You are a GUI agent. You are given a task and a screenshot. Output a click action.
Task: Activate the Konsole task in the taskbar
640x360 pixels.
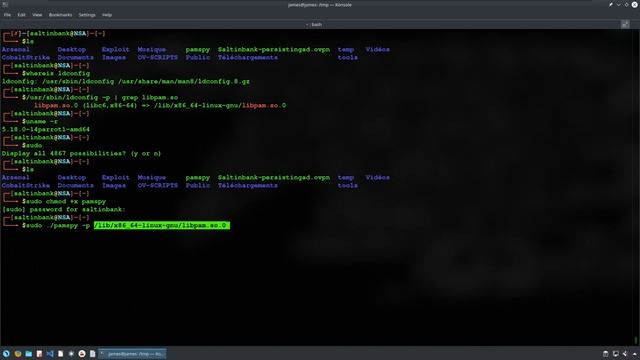click(x=132, y=353)
